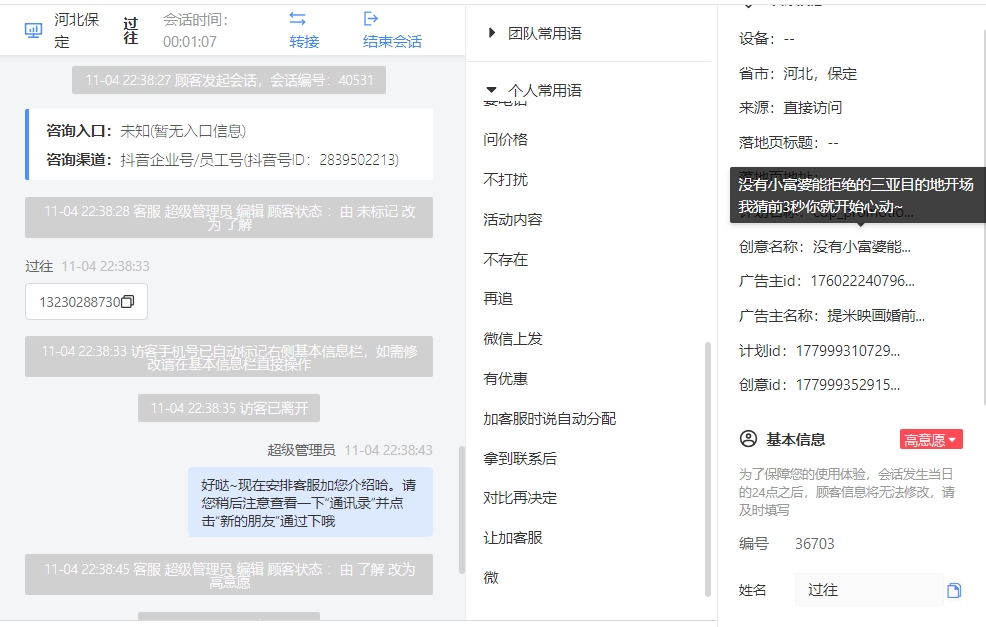Click the 广告主名称 value 提米映画婚前...
This screenshot has height=627, width=986.
click(876, 316)
